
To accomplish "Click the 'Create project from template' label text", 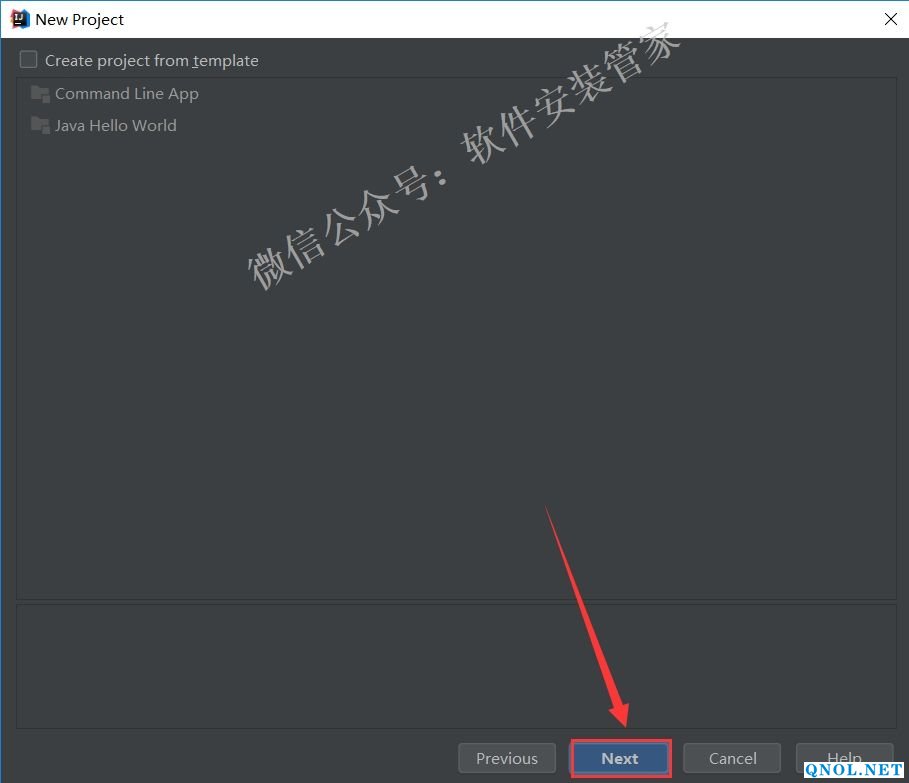I will (151, 61).
